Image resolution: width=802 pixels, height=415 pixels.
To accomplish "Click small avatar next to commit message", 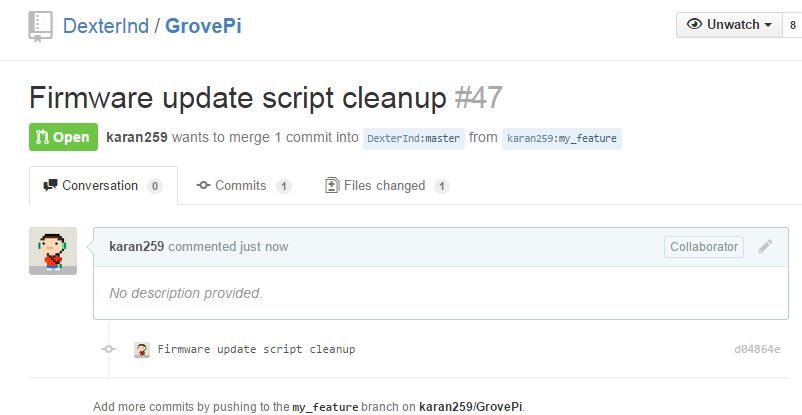I will 142,350.
